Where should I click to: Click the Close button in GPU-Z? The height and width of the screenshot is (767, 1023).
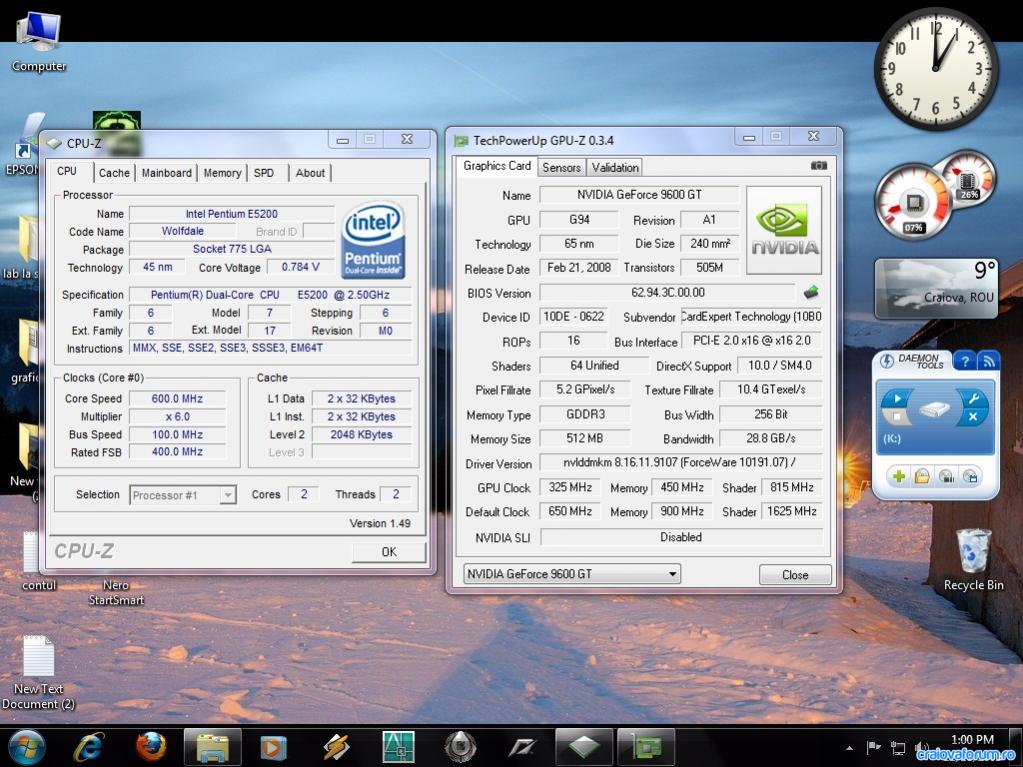coord(795,575)
